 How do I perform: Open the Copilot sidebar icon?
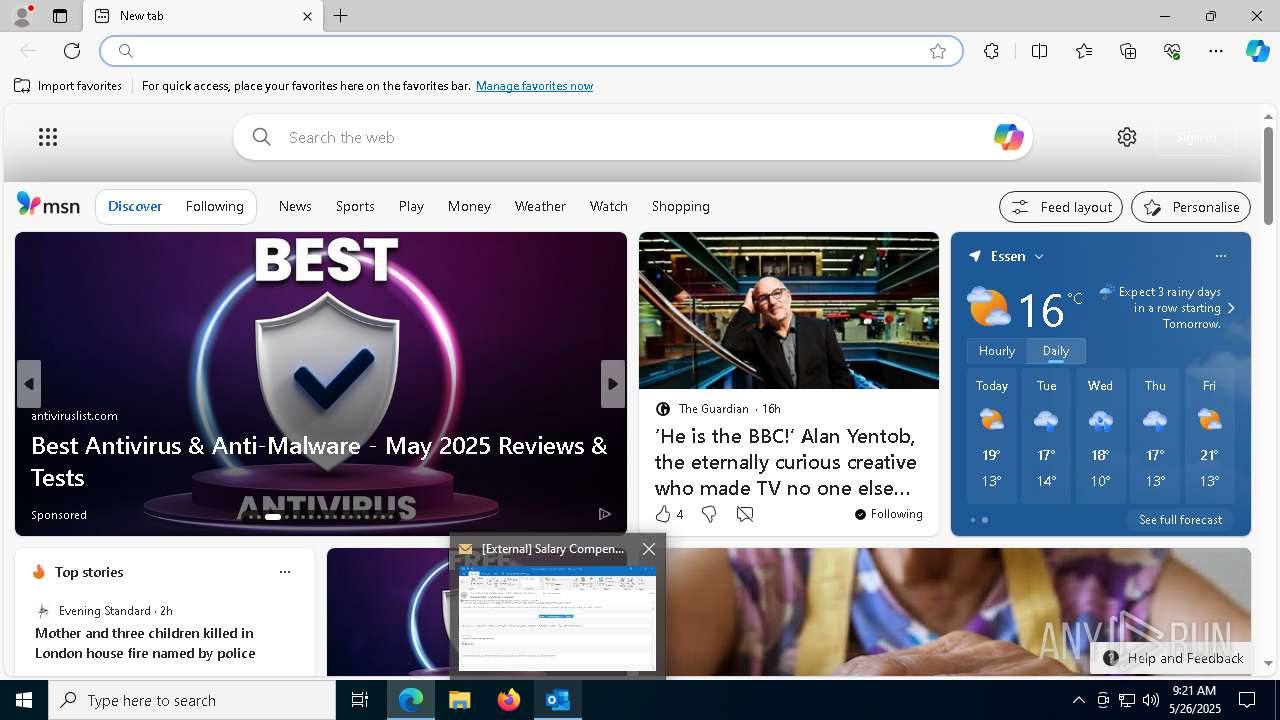tap(1257, 51)
